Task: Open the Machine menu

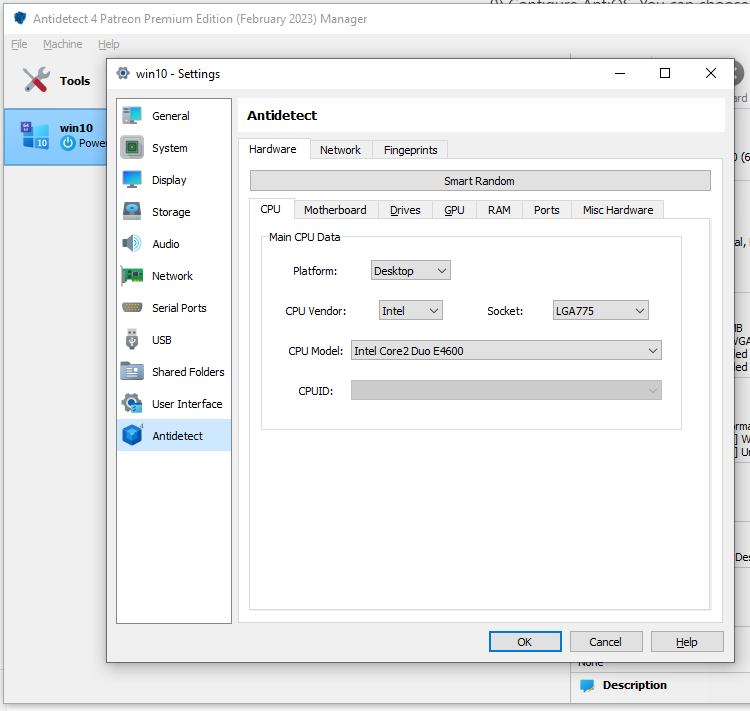Action: 63,44
